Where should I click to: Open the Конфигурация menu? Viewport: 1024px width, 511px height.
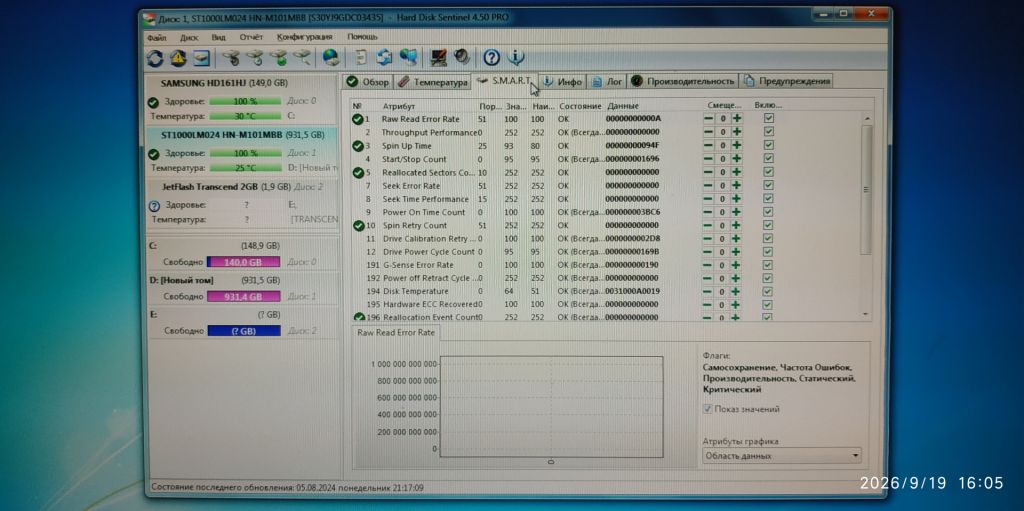click(304, 37)
